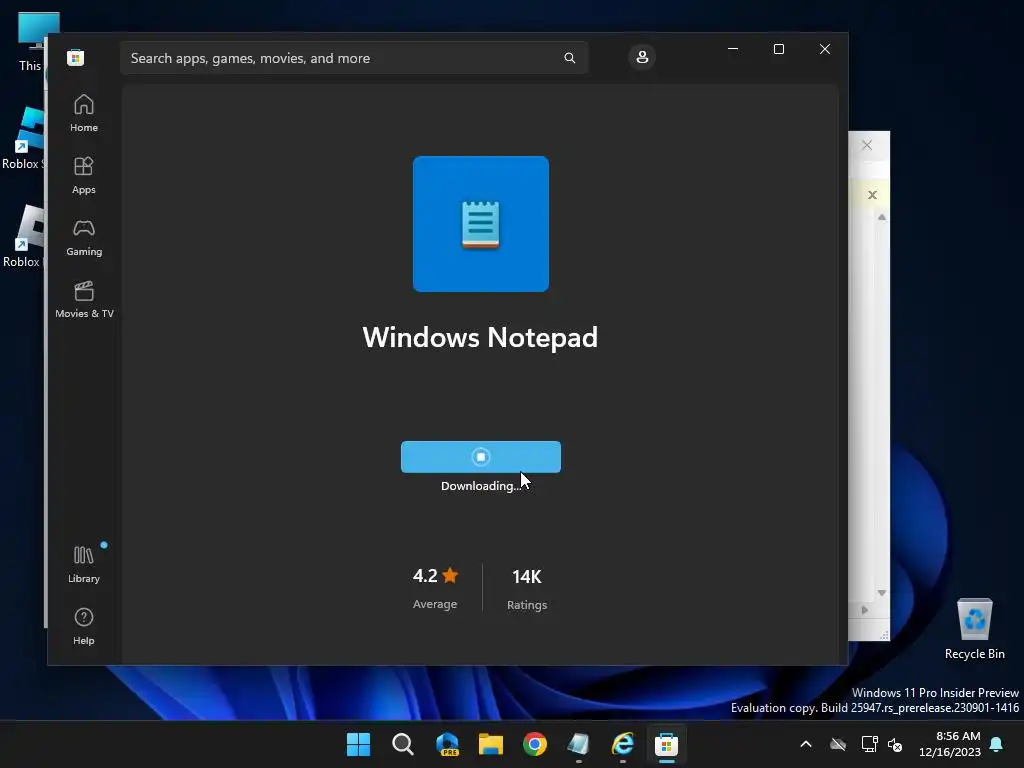Open Help in the Store sidebar

84,626
